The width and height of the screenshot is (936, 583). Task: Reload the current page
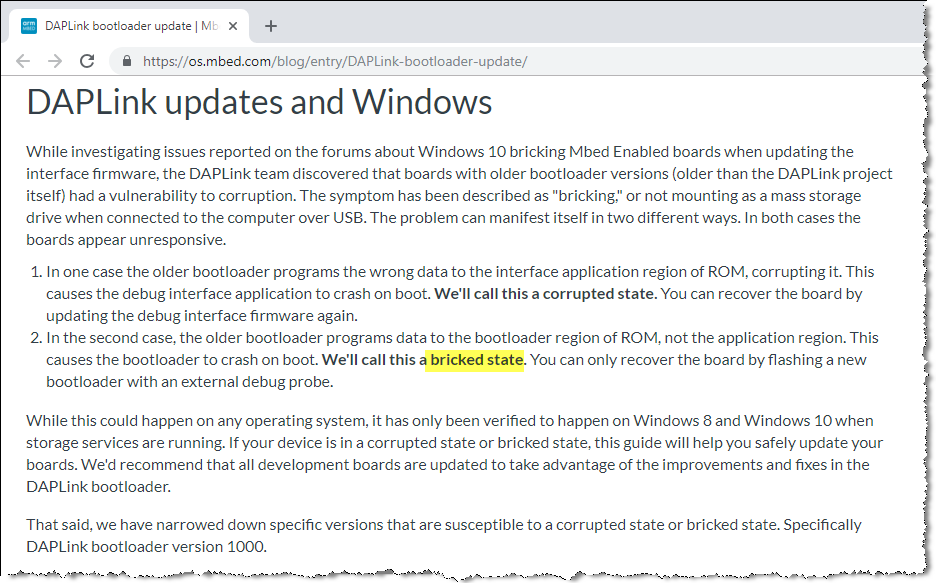point(87,61)
